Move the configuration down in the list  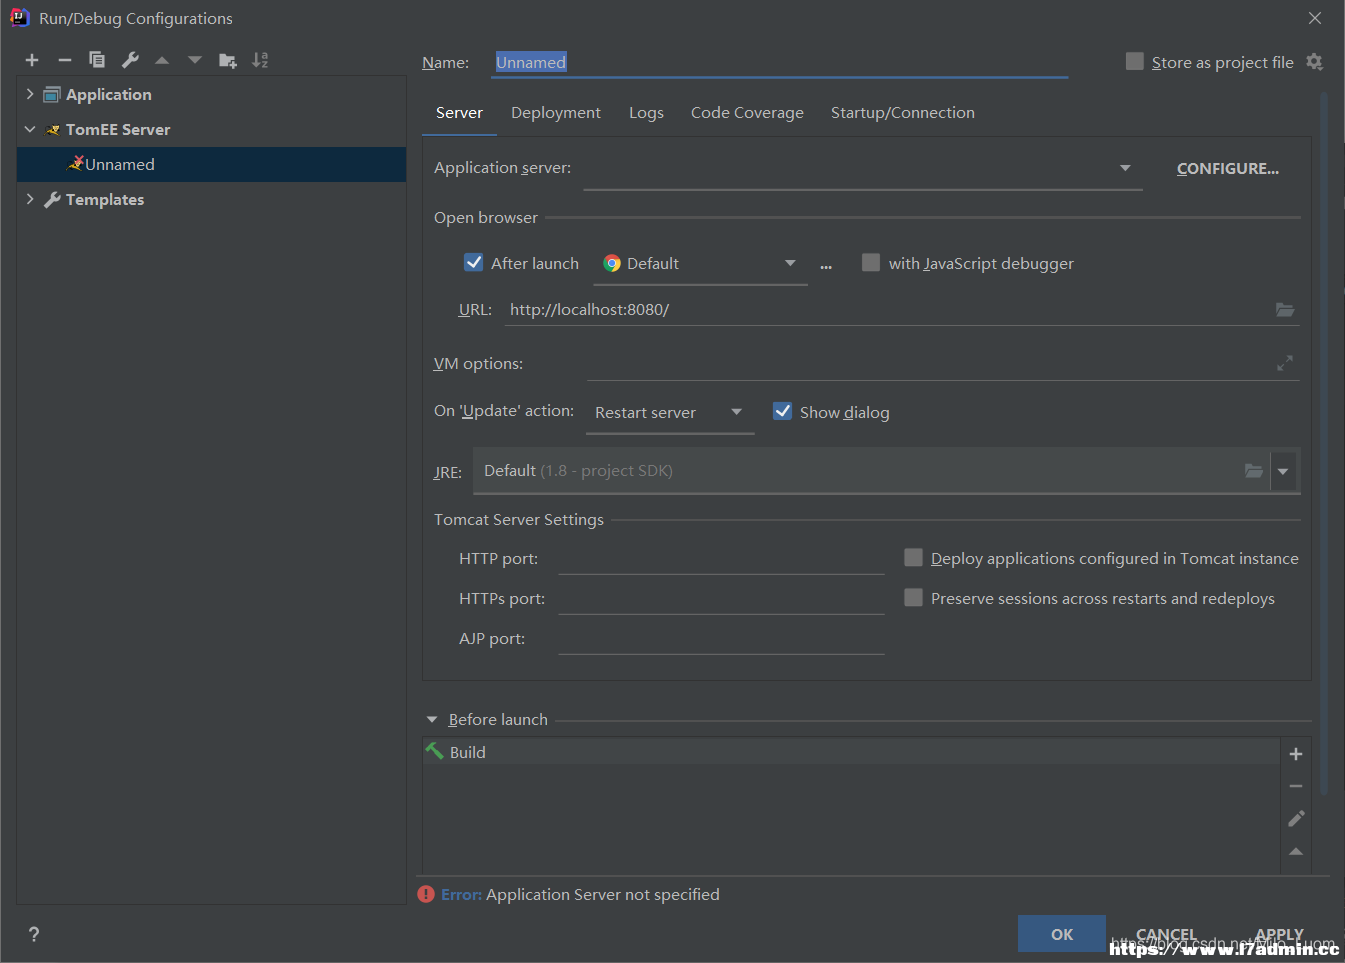195,60
